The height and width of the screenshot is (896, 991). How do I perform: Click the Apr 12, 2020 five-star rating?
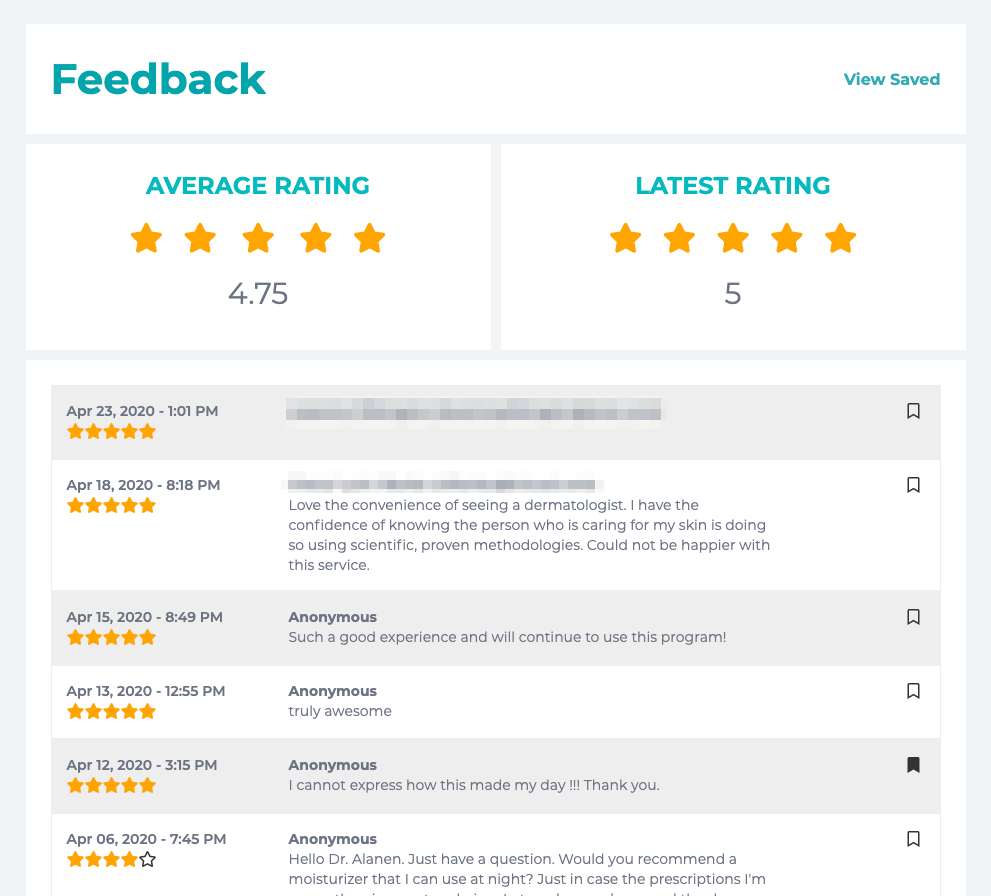(111, 786)
